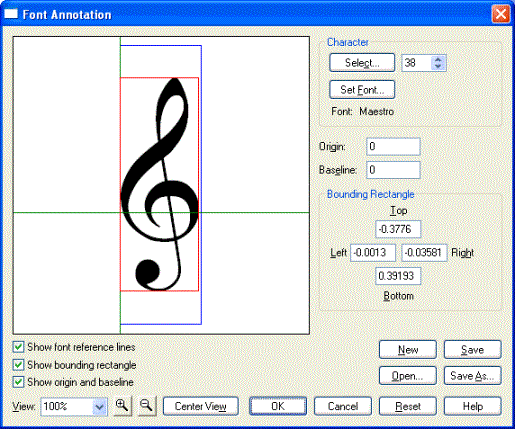Click into the Origin input field
The image size is (515, 429).
pyautogui.click(x=393, y=146)
